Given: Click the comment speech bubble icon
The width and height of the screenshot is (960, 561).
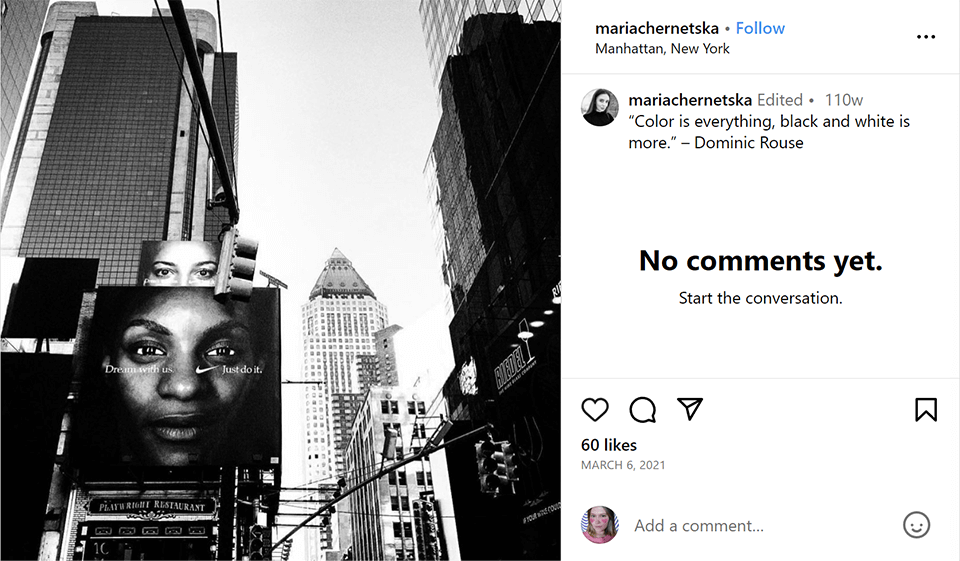Looking at the screenshot, I should point(643,409).
